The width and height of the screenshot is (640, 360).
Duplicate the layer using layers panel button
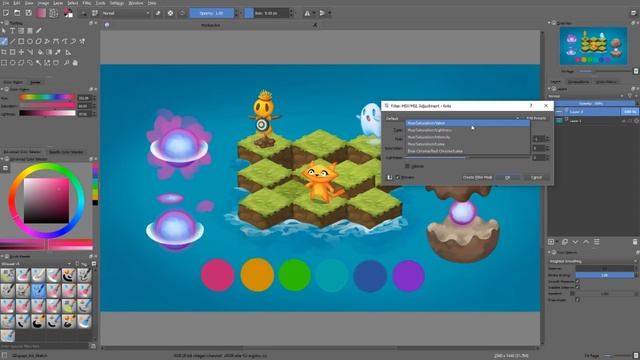[x=564, y=242]
